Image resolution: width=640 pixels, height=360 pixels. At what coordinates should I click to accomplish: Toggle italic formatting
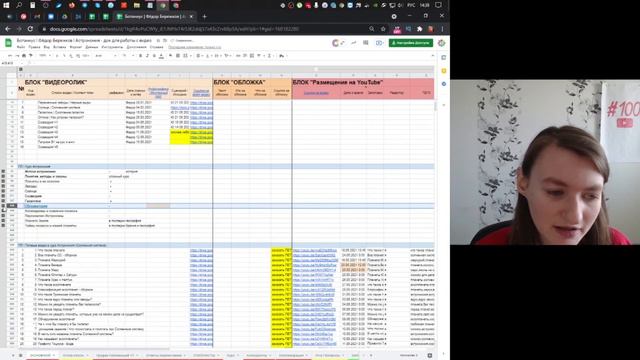point(147,56)
